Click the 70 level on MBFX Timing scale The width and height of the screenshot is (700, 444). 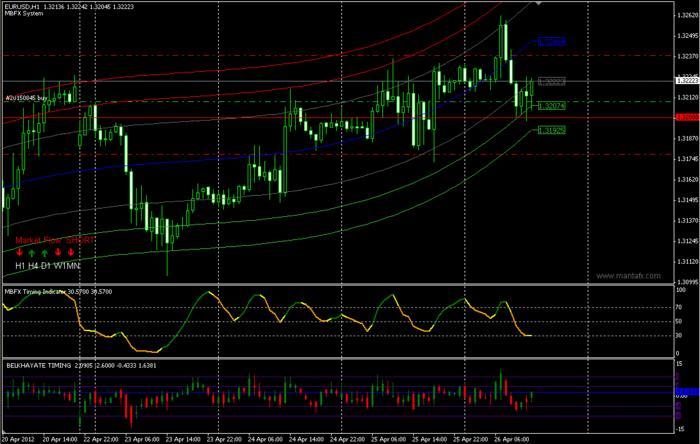pyautogui.click(x=679, y=307)
